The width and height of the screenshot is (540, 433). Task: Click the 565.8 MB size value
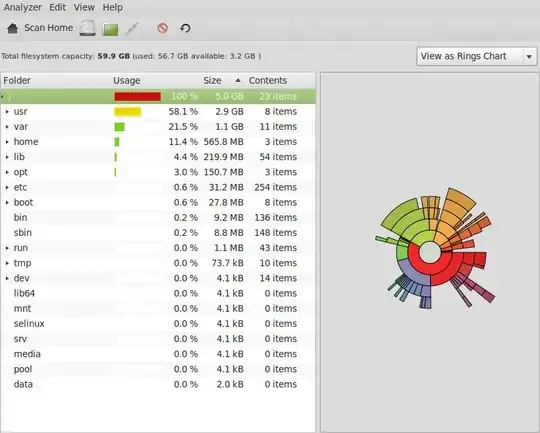(x=224, y=142)
